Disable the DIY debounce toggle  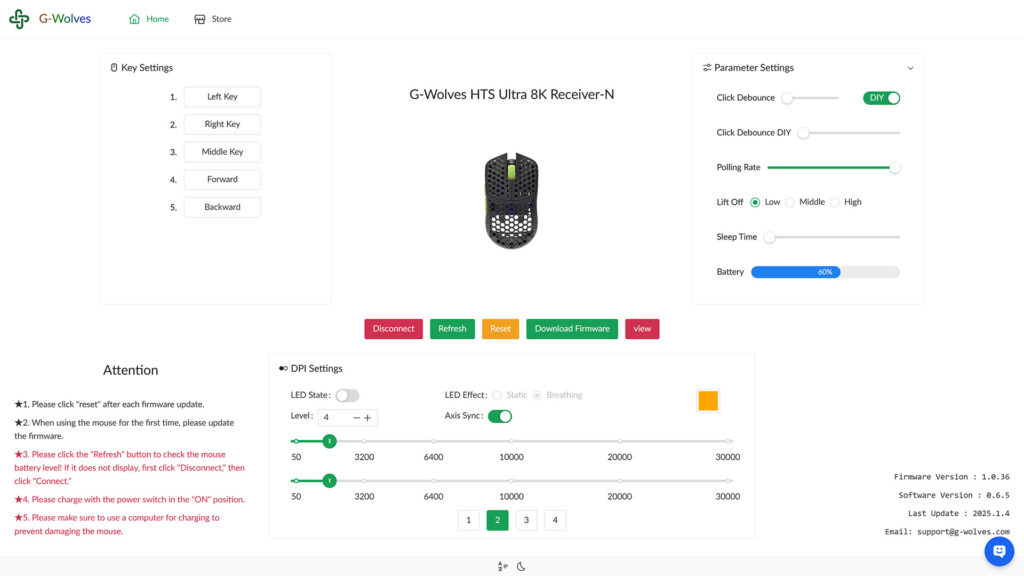(x=882, y=98)
